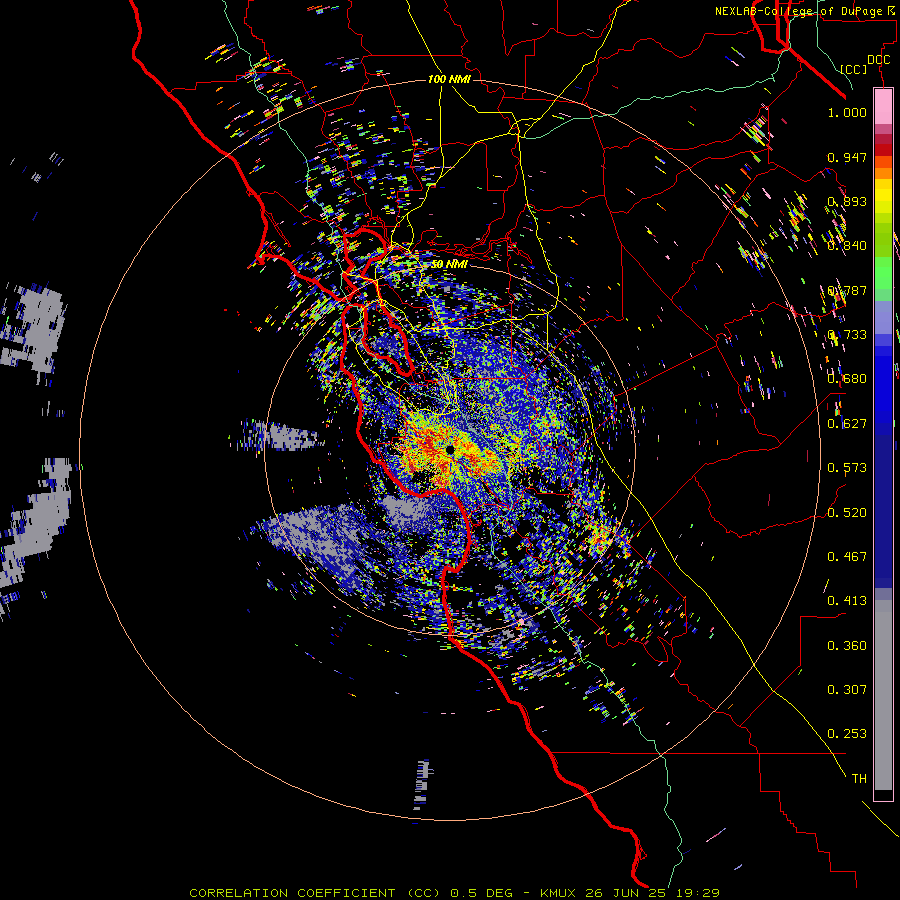Click the [CC] product label above the scale
Screen dimensions: 900x900
854,69
